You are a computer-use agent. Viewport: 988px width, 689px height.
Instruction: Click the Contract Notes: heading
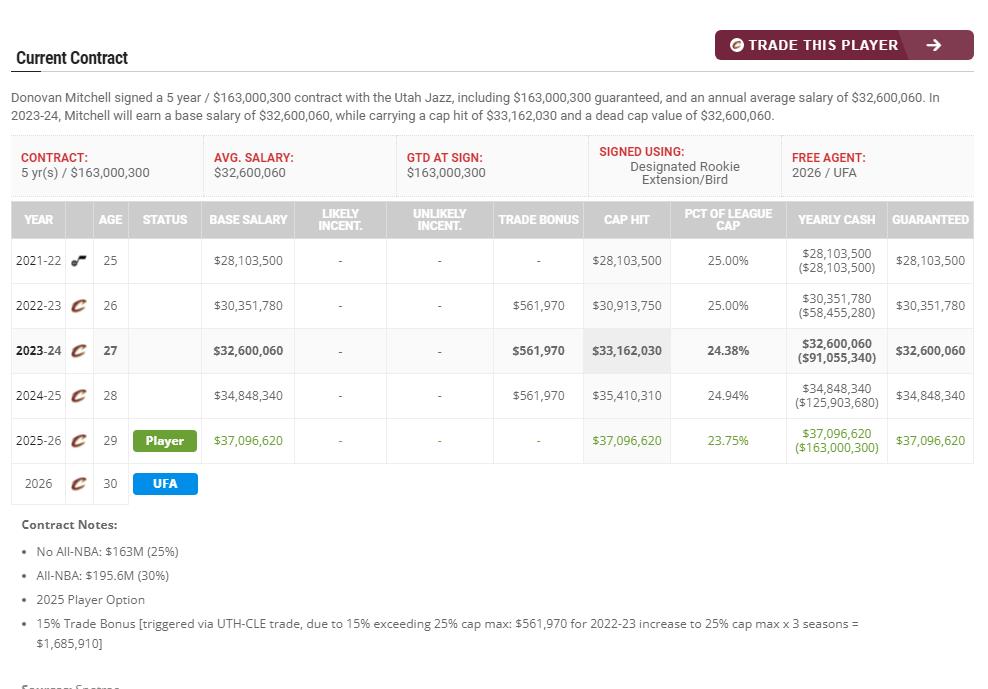click(x=69, y=524)
